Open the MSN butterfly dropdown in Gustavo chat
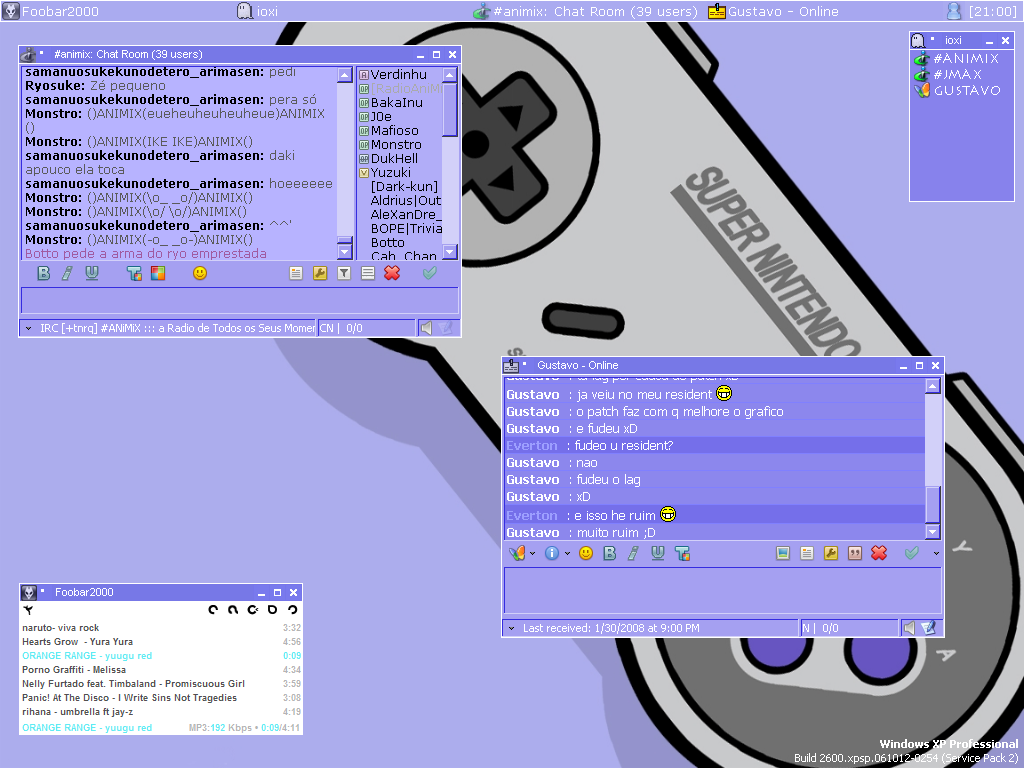 pos(533,553)
